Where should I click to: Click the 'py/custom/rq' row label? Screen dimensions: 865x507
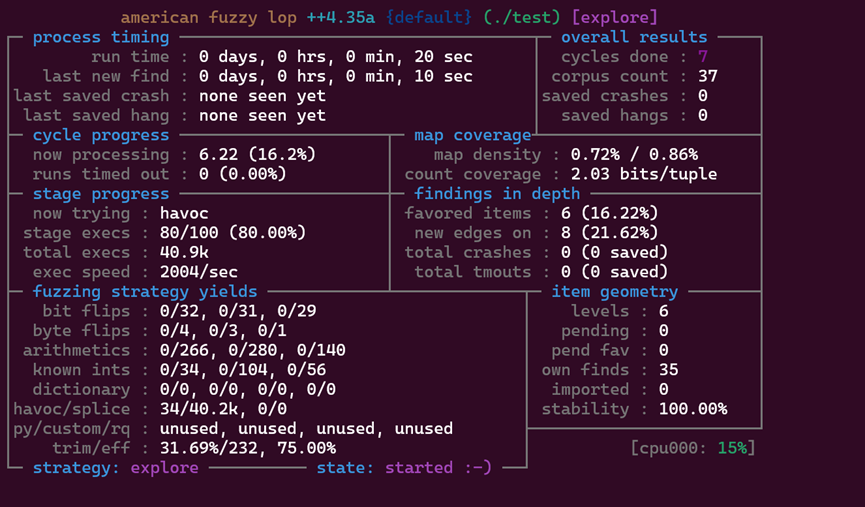(x=72, y=429)
